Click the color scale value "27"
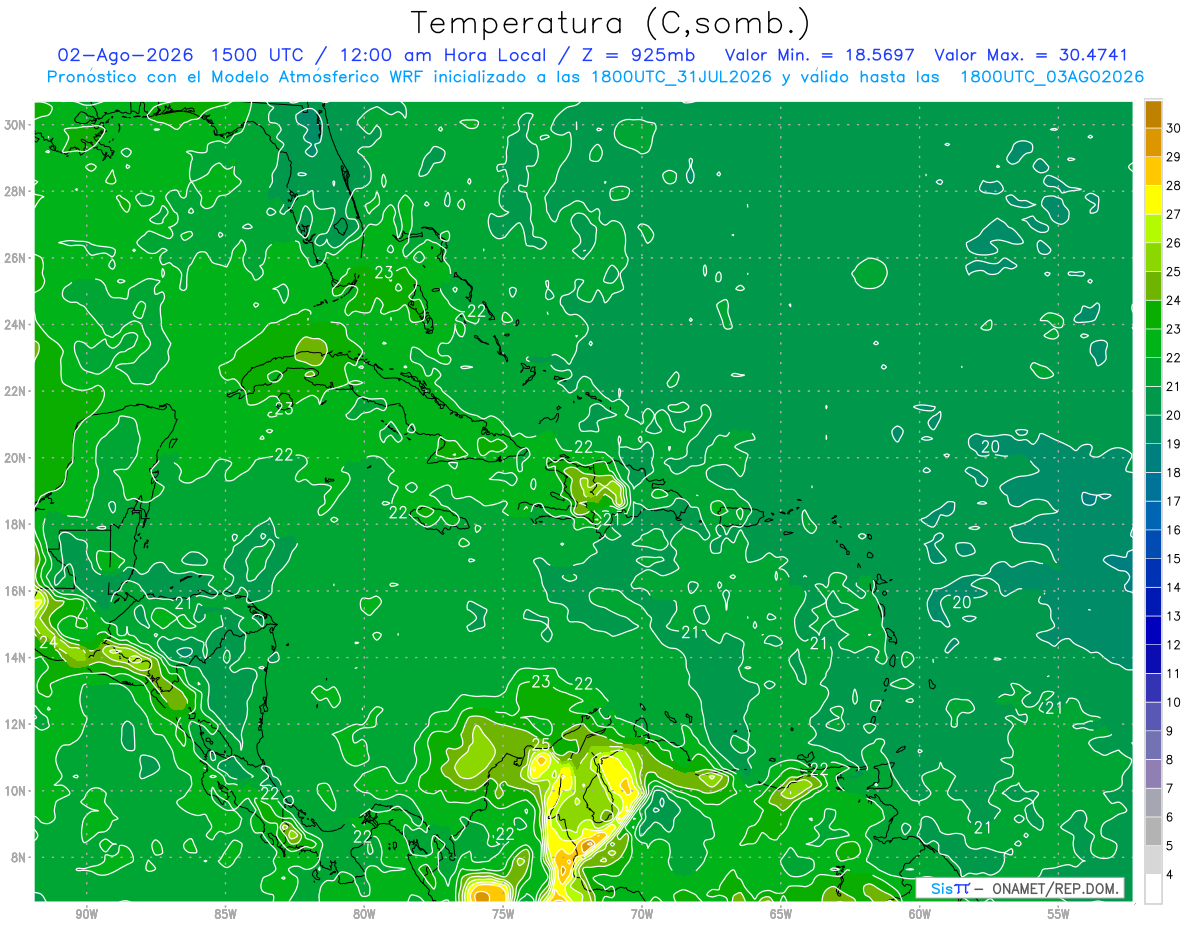 click(1173, 215)
